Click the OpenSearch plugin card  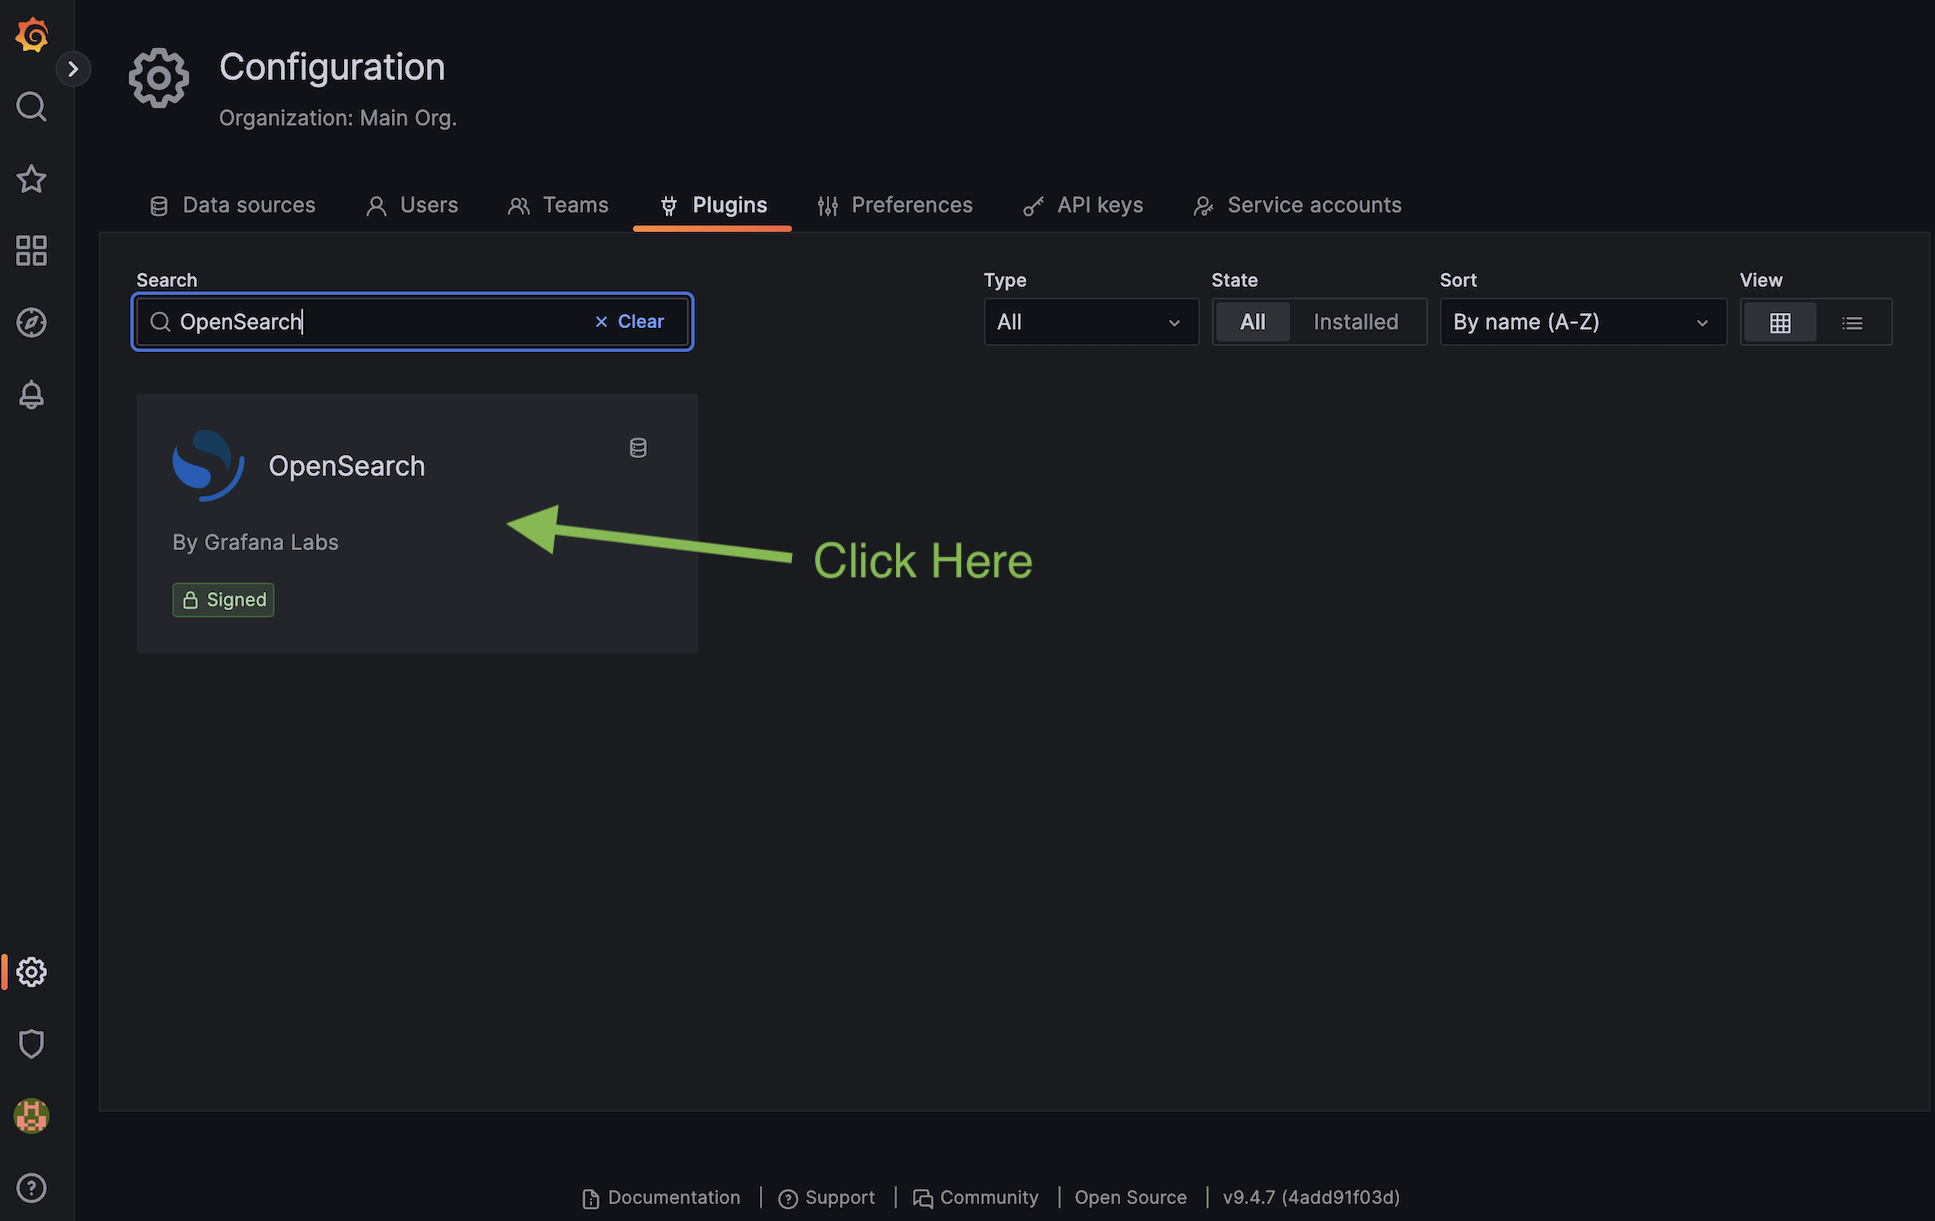(416, 522)
